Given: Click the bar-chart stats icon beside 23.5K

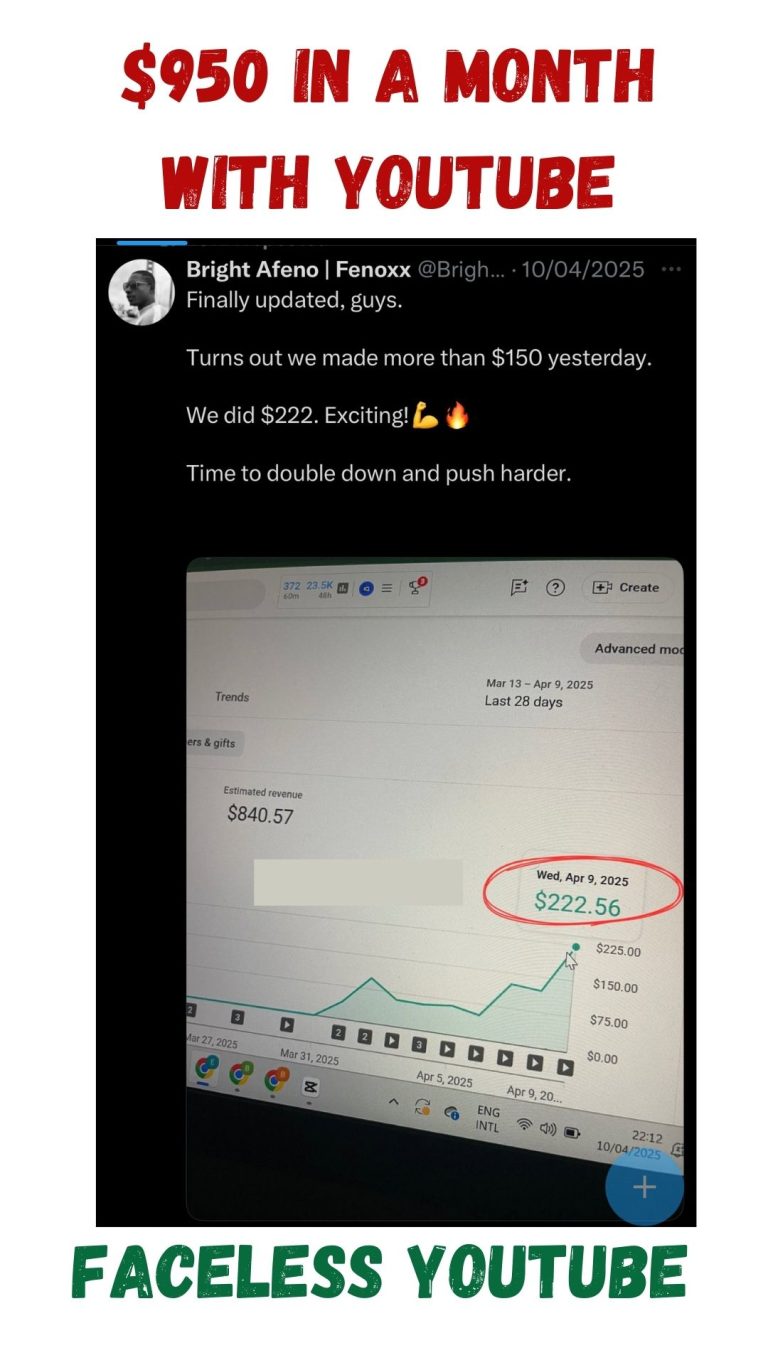Looking at the screenshot, I should coord(342,588).
